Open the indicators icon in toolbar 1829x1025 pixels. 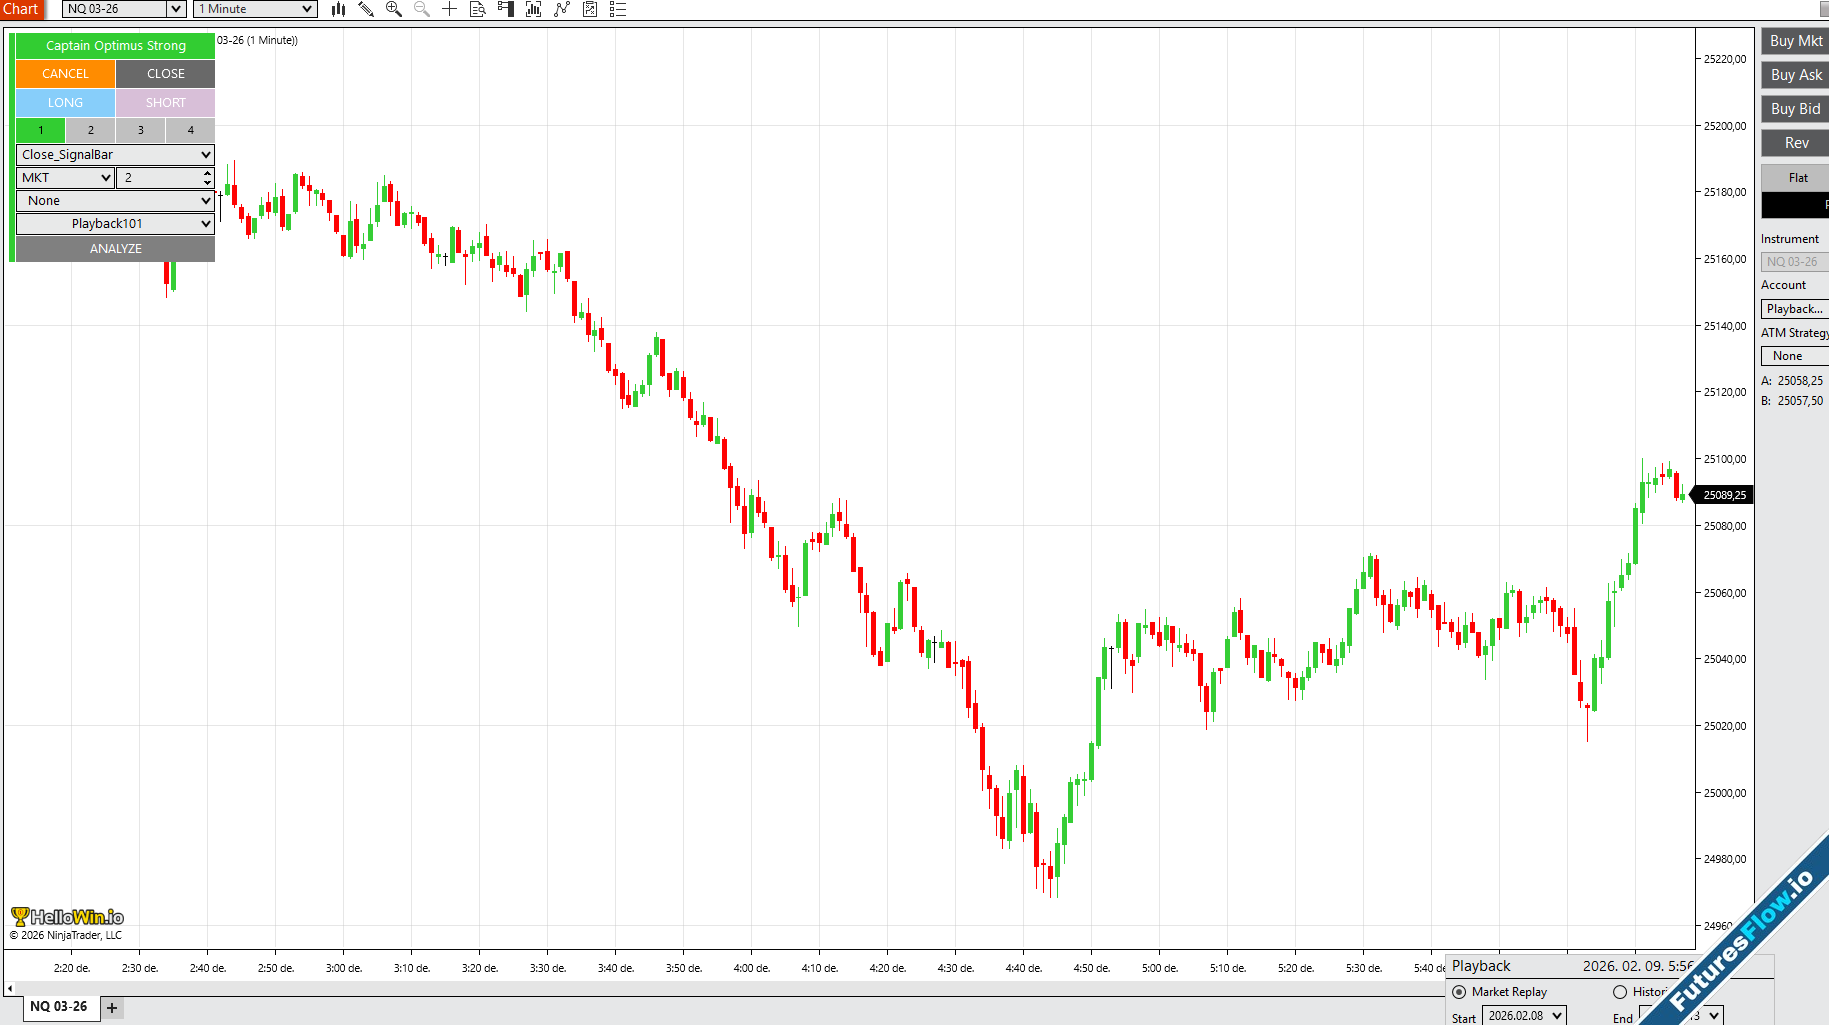pos(534,9)
